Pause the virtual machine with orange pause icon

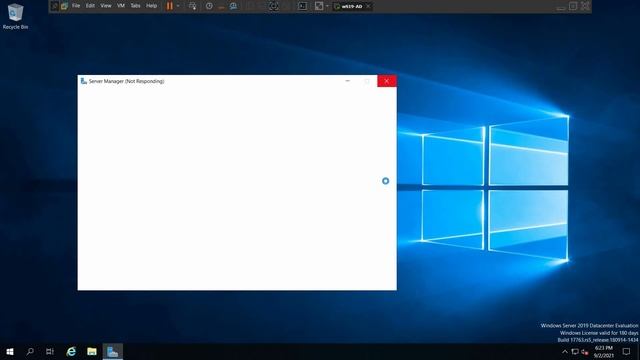[169, 6]
